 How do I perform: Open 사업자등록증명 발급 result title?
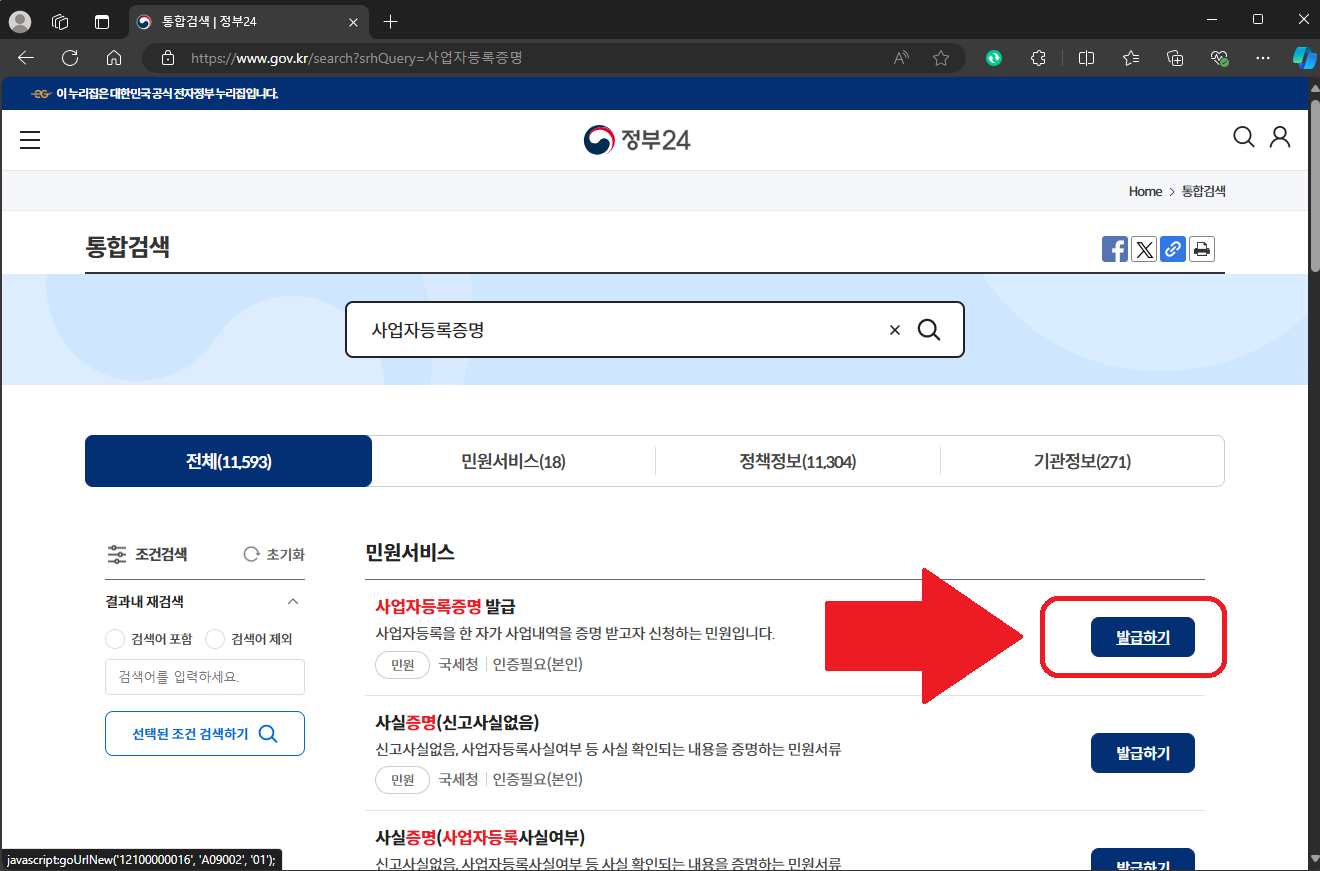[x=446, y=606]
